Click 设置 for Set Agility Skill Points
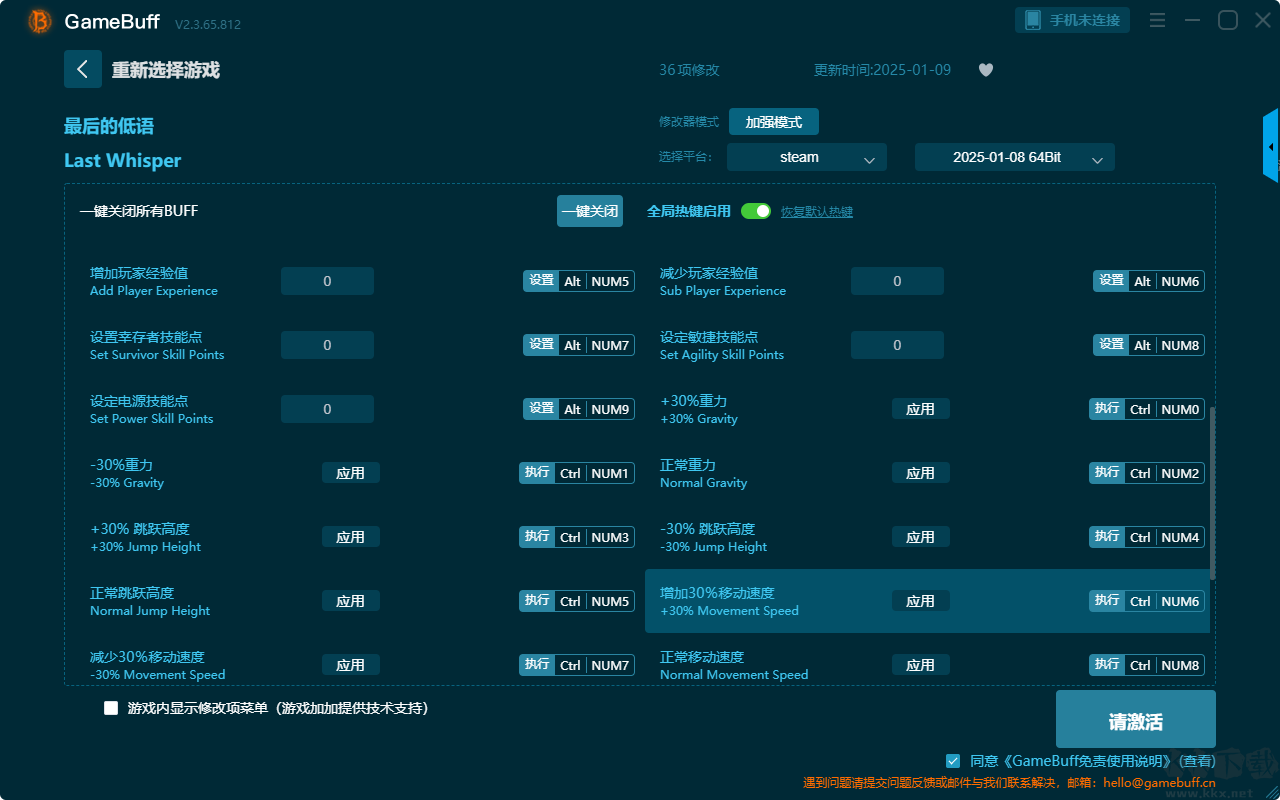This screenshot has width=1280, height=800. [x=1111, y=345]
